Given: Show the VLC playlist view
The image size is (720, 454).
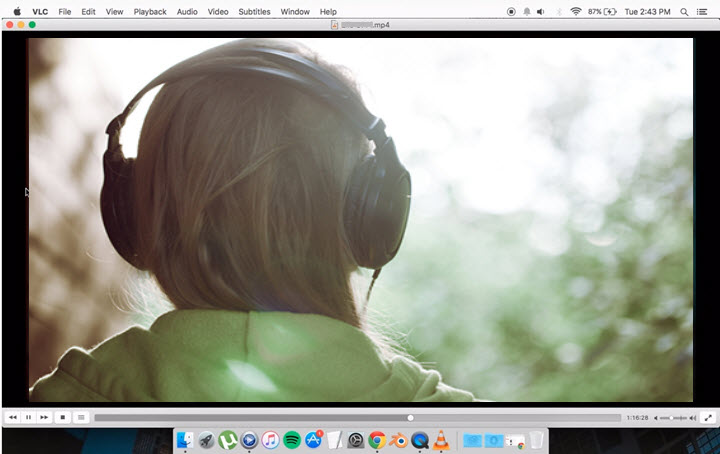Looking at the screenshot, I should click(81, 417).
